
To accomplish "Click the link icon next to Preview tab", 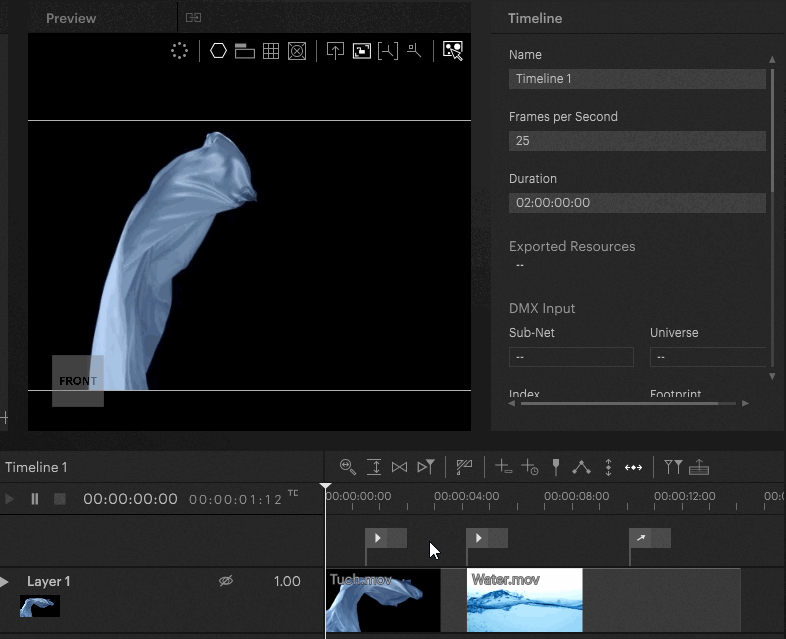I will tap(193, 18).
